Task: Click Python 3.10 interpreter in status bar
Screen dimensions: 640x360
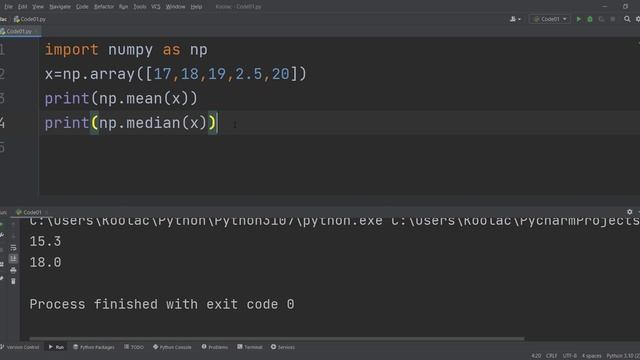Action: point(623,356)
